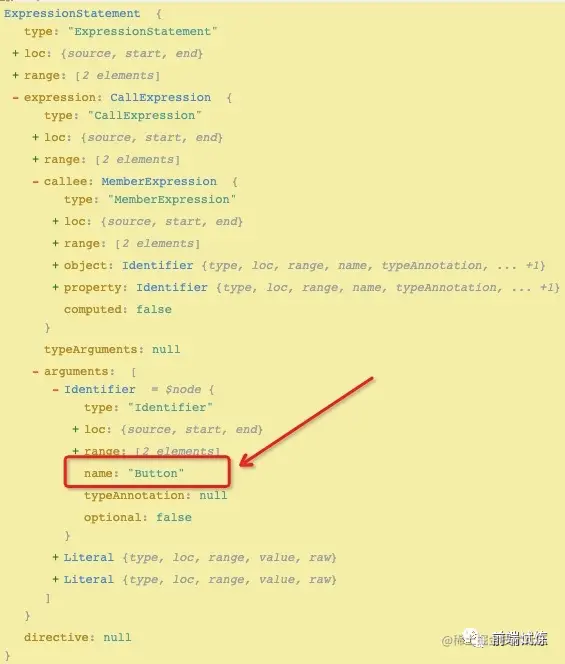Expand the top-level loc node
565x664 pixels.
[16, 53]
